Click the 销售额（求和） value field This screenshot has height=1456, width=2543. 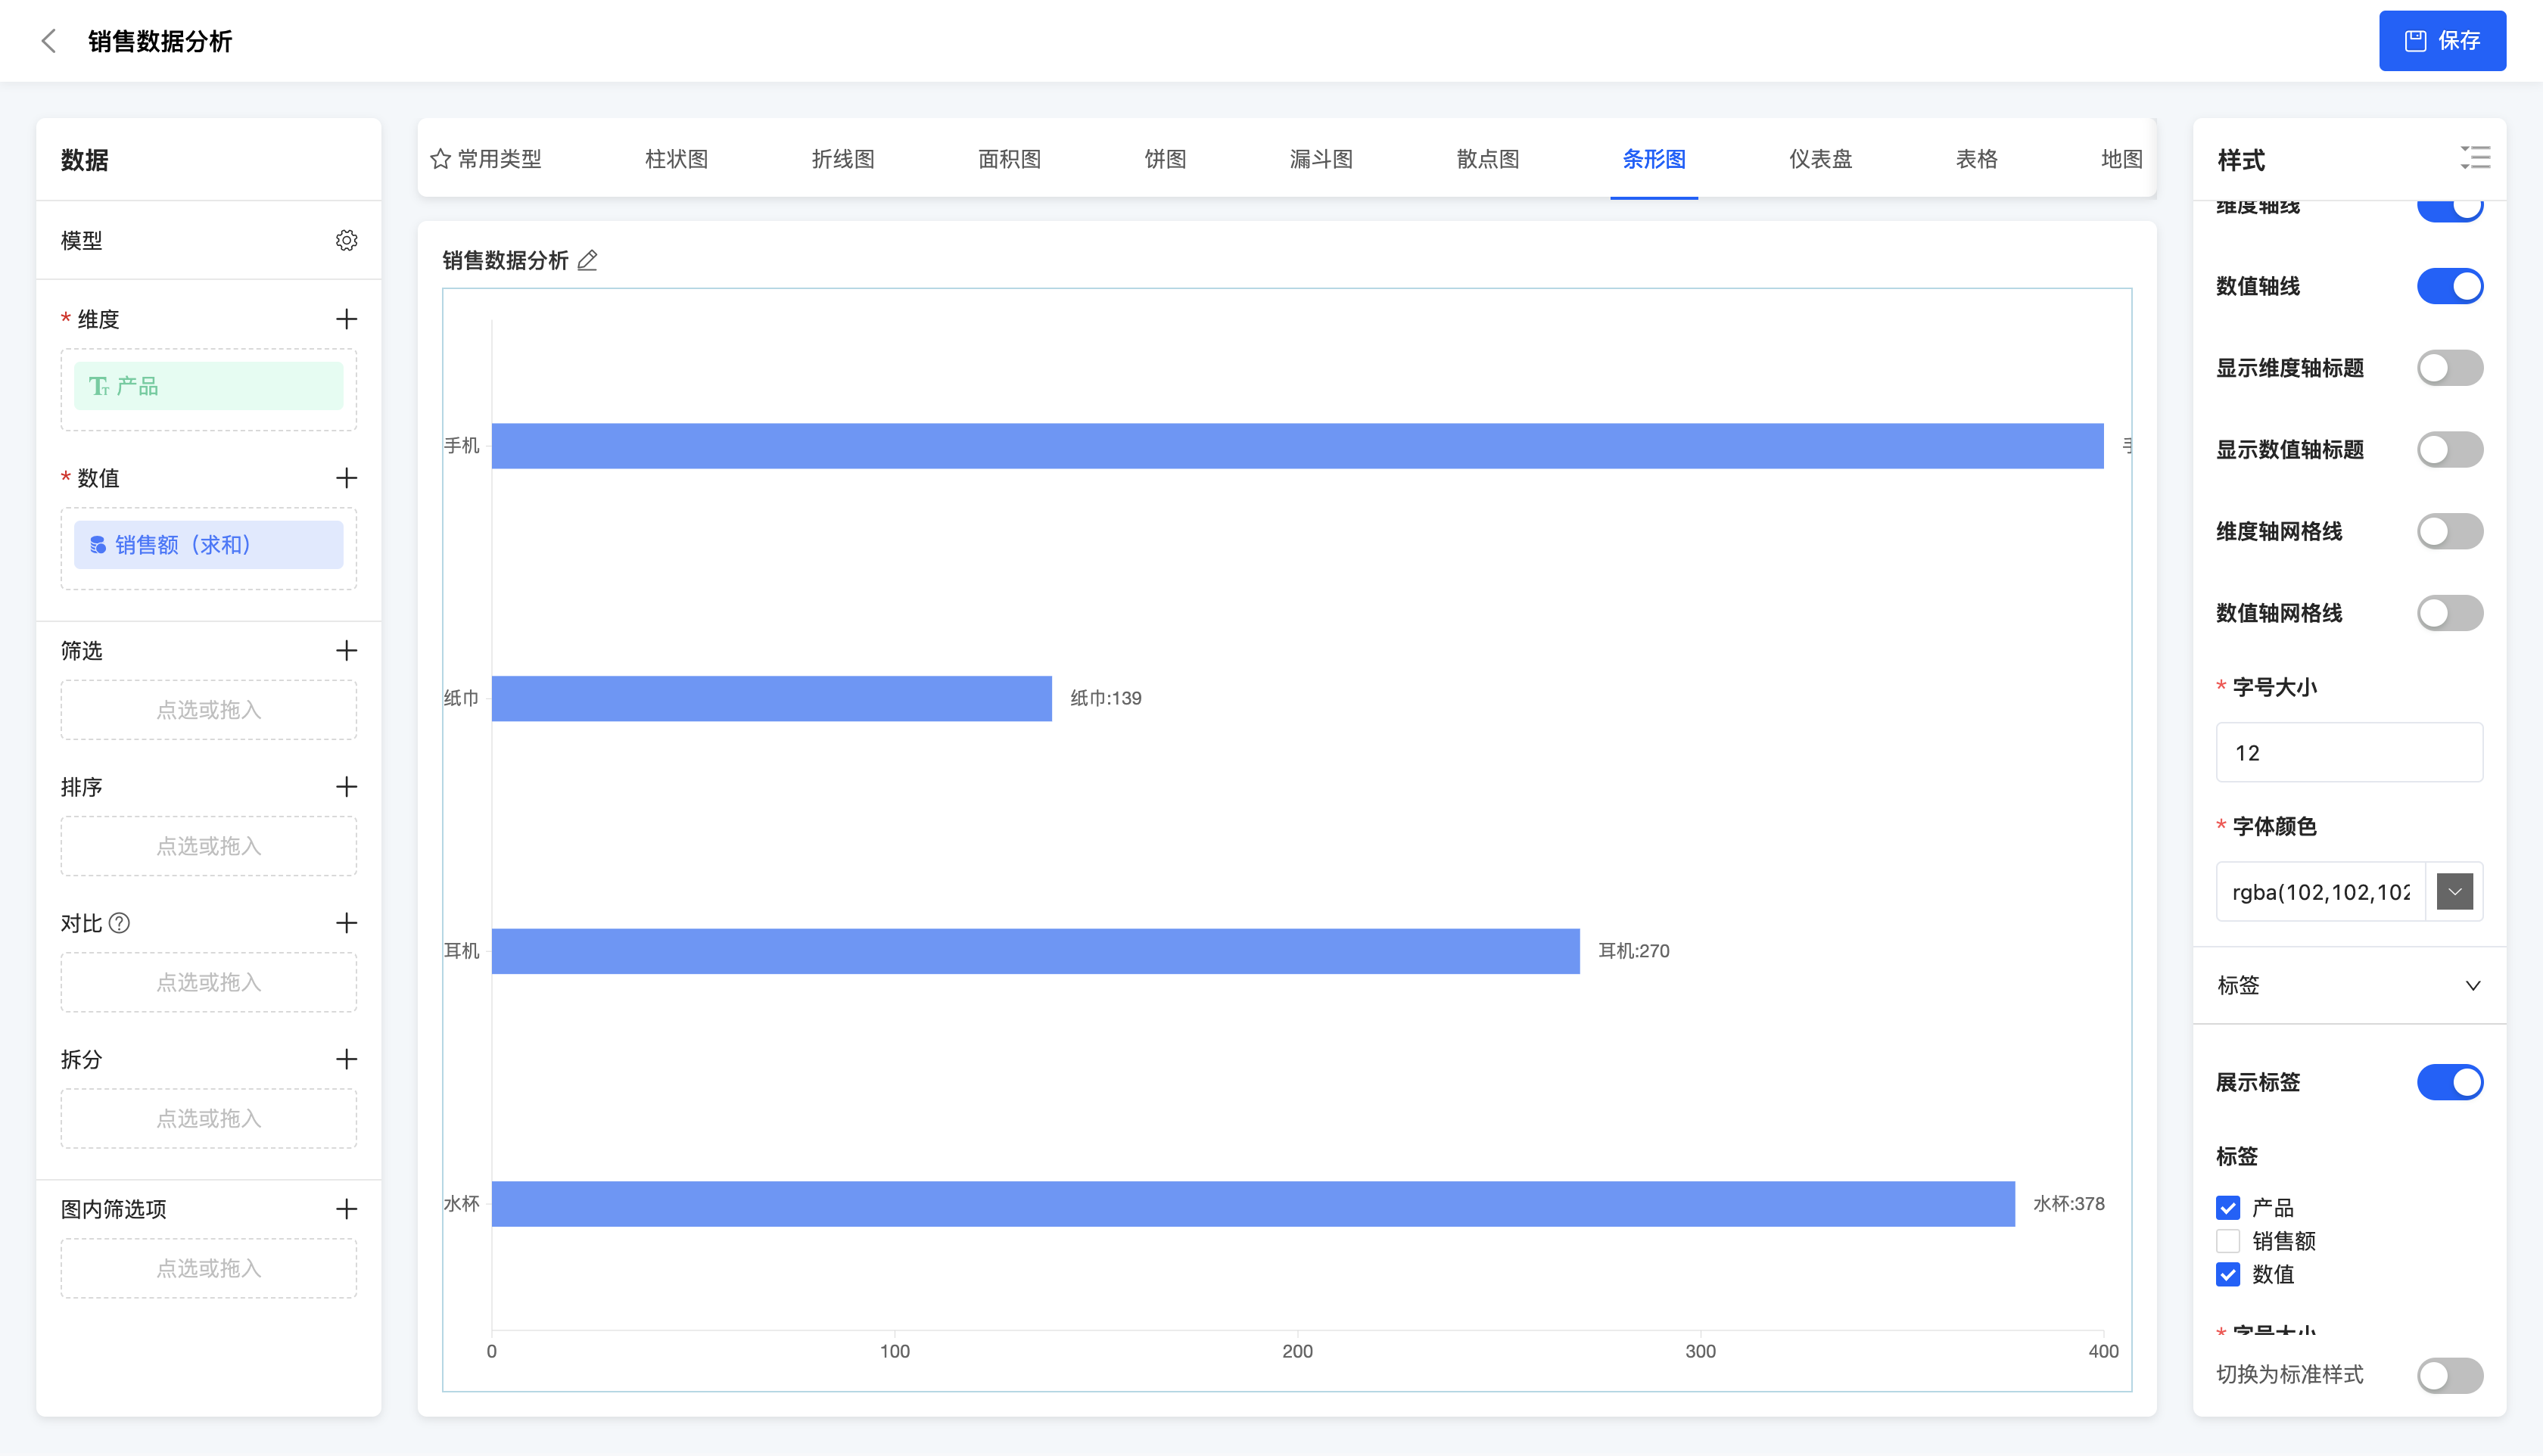tap(208, 545)
